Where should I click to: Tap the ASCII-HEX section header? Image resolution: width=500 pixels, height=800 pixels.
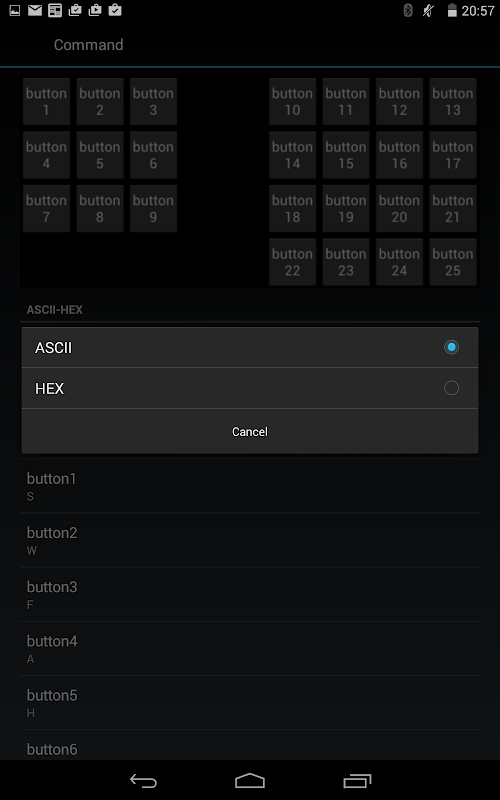pyautogui.click(x=55, y=310)
